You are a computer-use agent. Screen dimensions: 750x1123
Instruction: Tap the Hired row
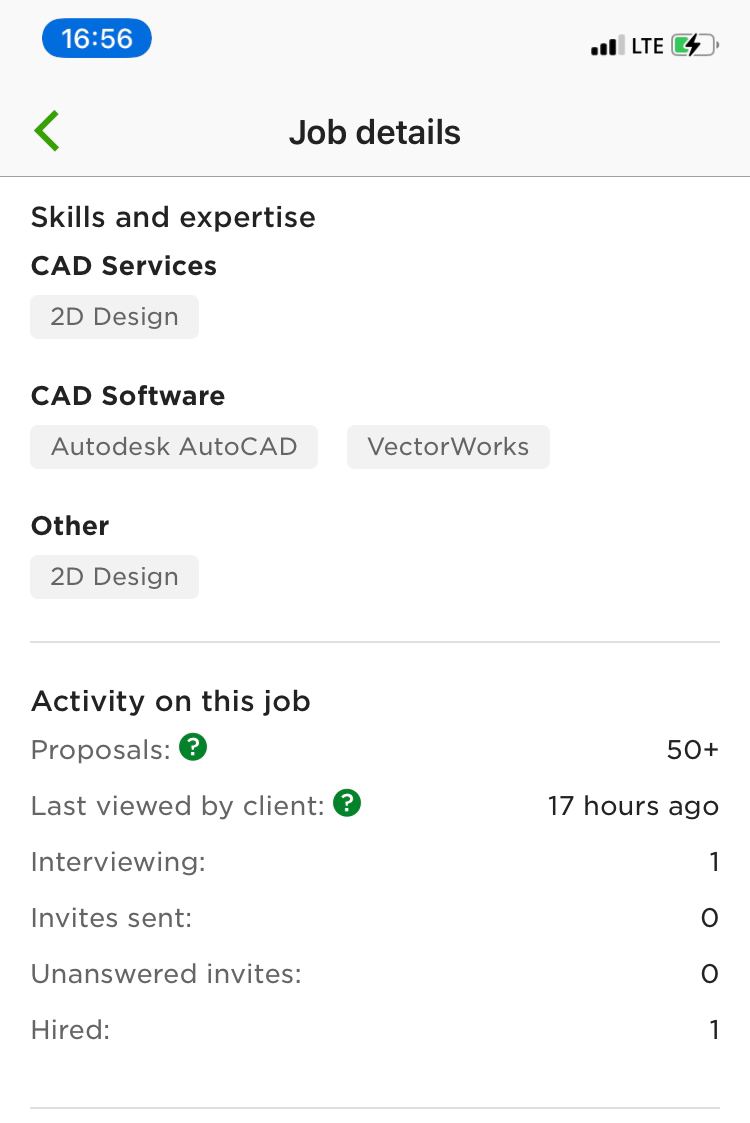375,1030
